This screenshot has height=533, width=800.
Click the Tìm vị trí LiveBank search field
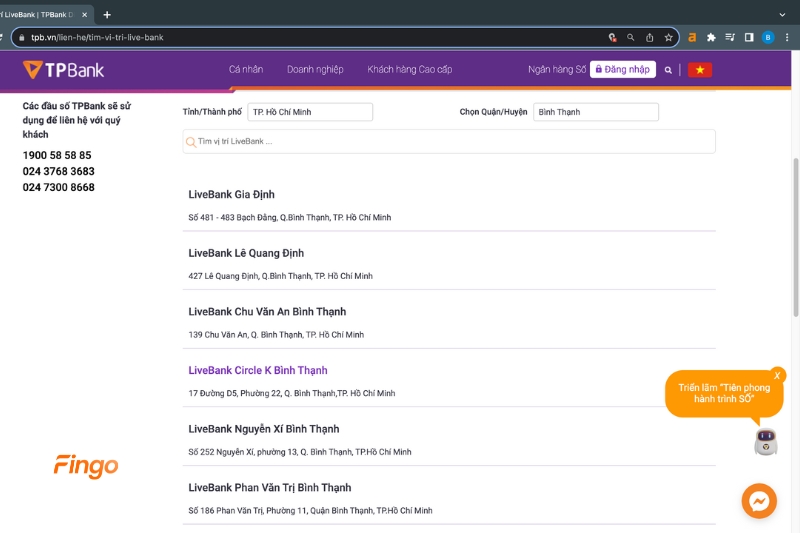pyautogui.click(x=449, y=141)
